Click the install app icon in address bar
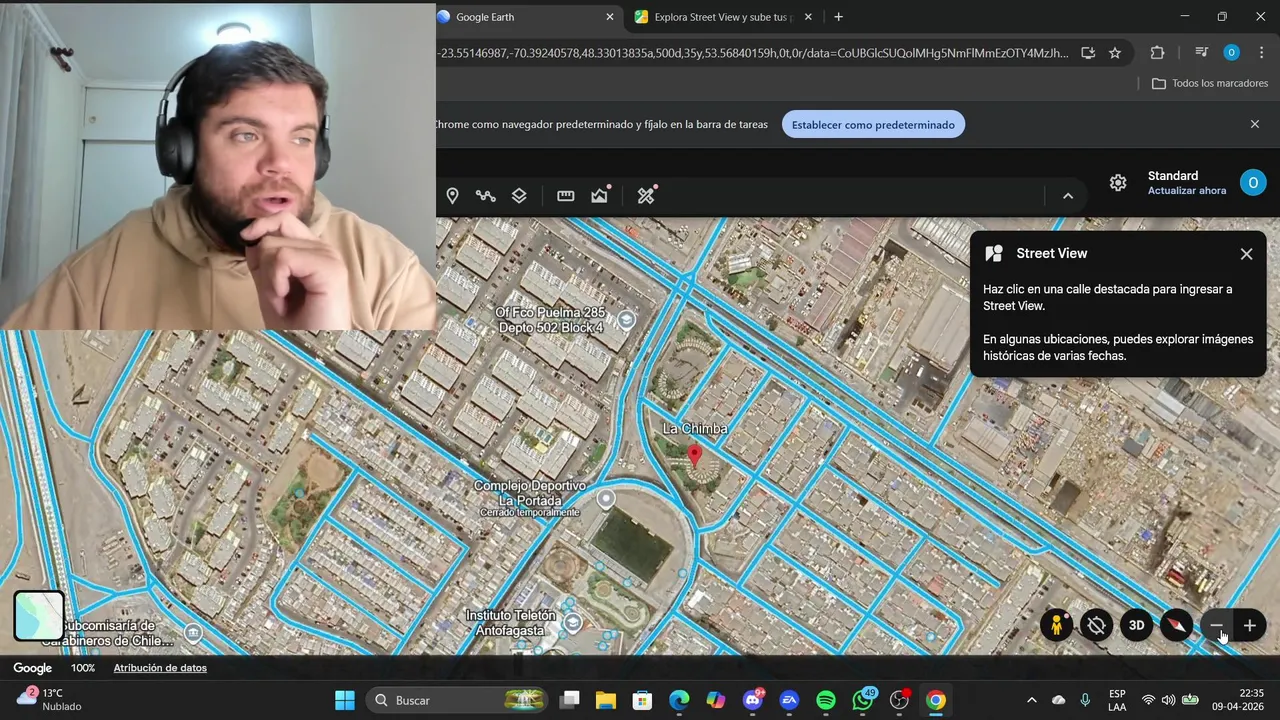Viewport: 1280px width, 720px height. coord(1088,53)
